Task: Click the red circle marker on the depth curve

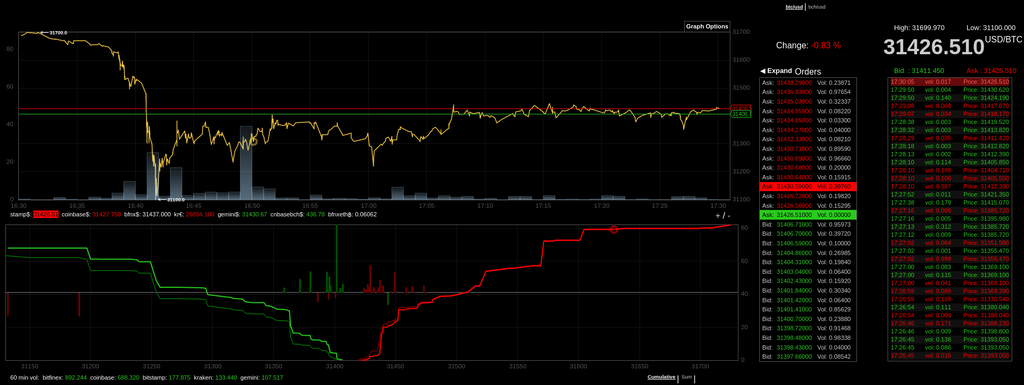Action: [613, 229]
